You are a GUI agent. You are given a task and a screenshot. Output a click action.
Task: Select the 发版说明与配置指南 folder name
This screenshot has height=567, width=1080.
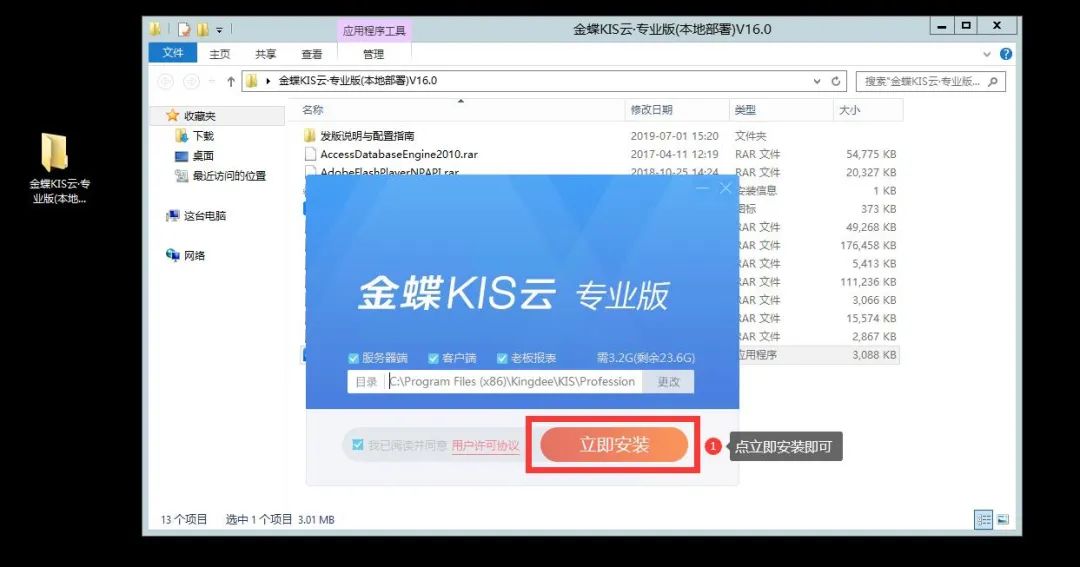(367, 136)
